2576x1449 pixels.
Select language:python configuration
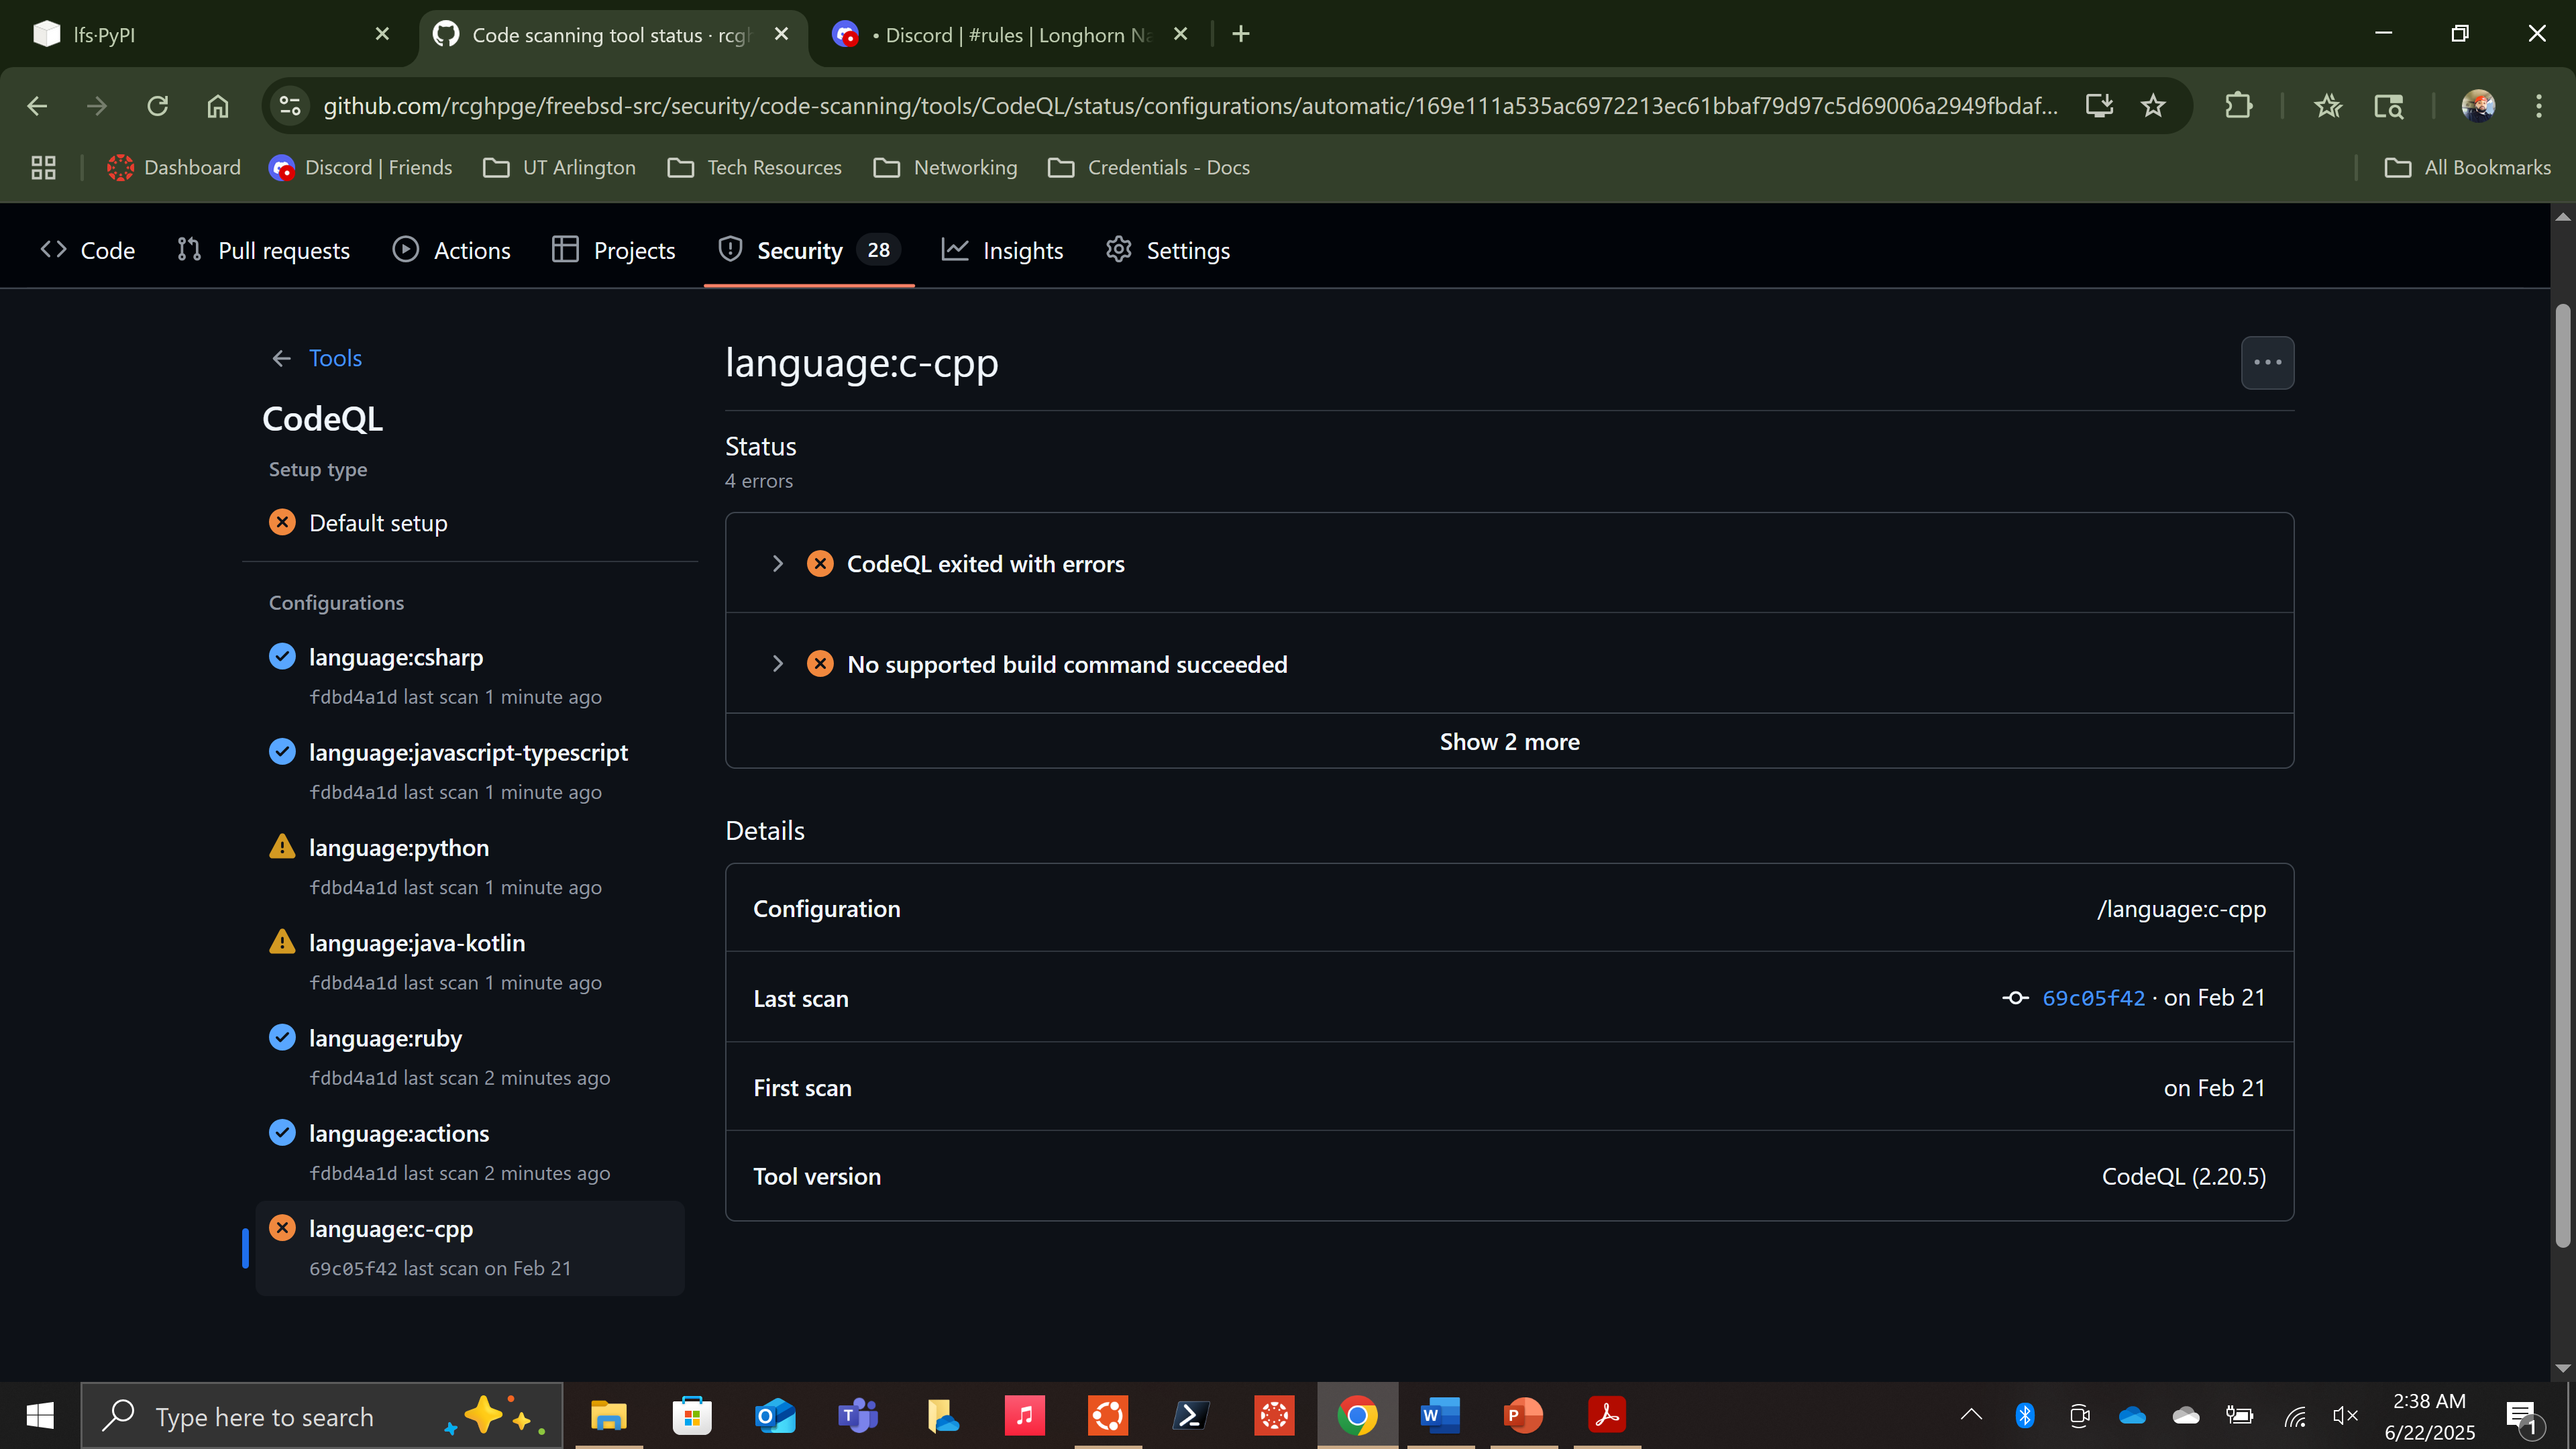tap(398, 848)
